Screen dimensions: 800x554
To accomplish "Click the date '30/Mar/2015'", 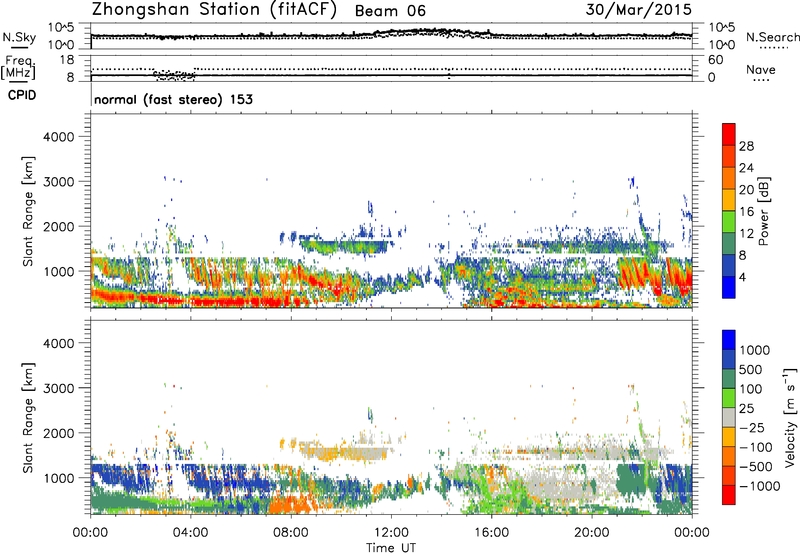I will pyautogui.click(x=639, y=10).
